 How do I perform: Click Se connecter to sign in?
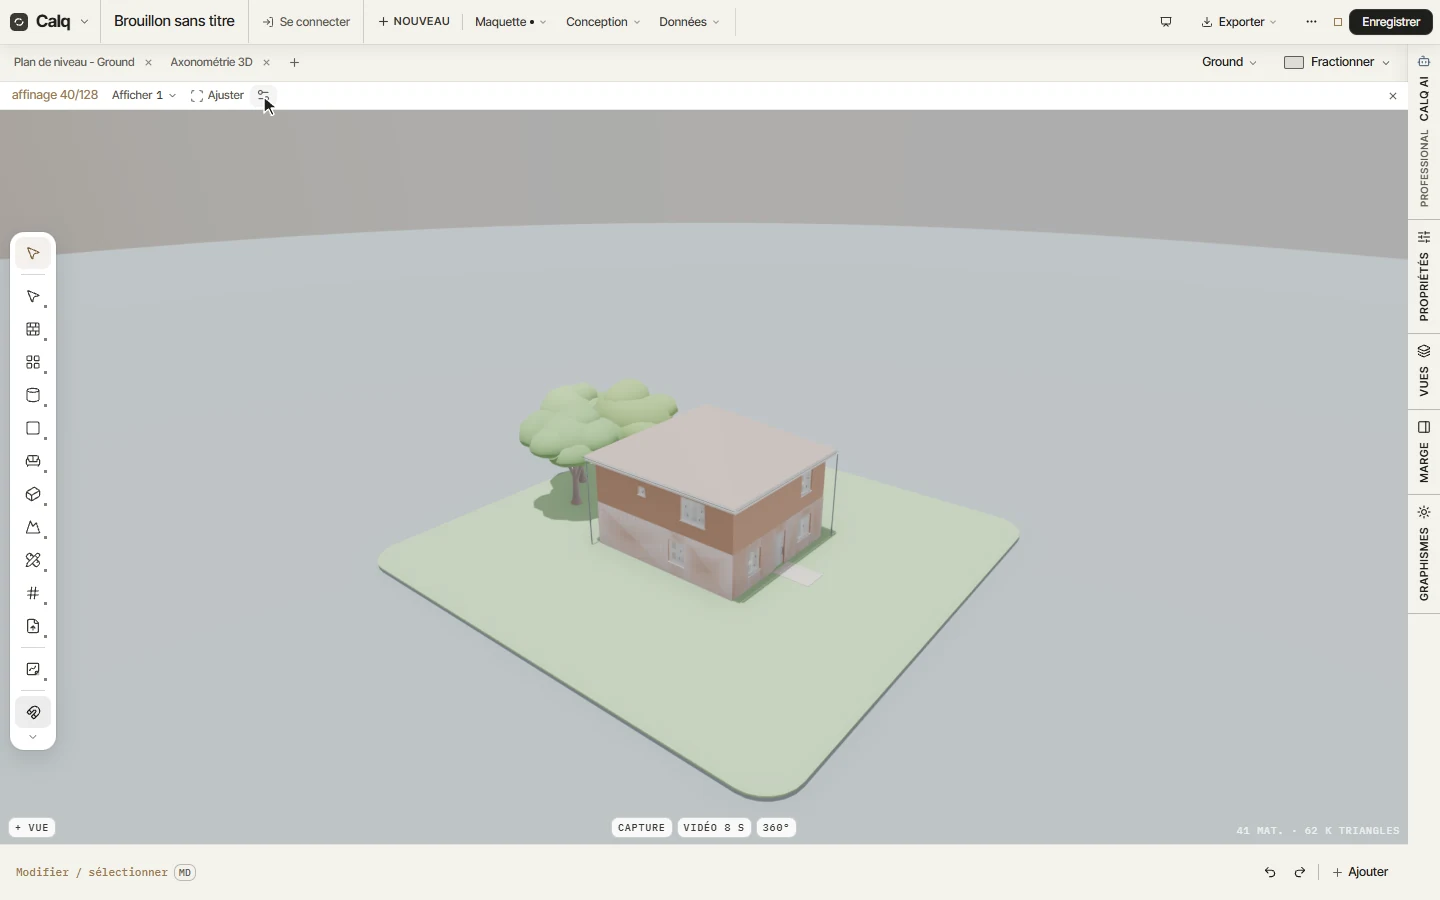tap(306, 22)
